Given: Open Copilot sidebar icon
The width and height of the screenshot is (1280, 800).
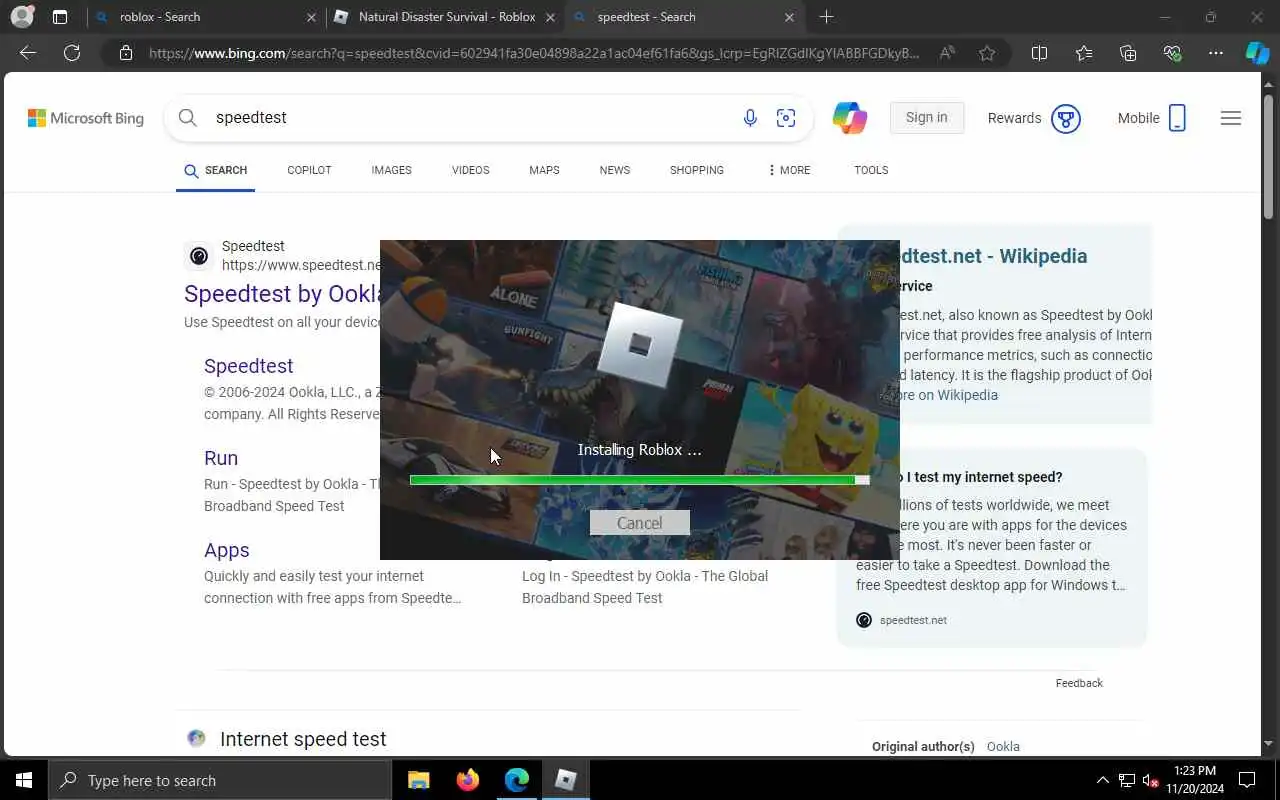Looking at the screenshot, I should tap(1257, 53).
